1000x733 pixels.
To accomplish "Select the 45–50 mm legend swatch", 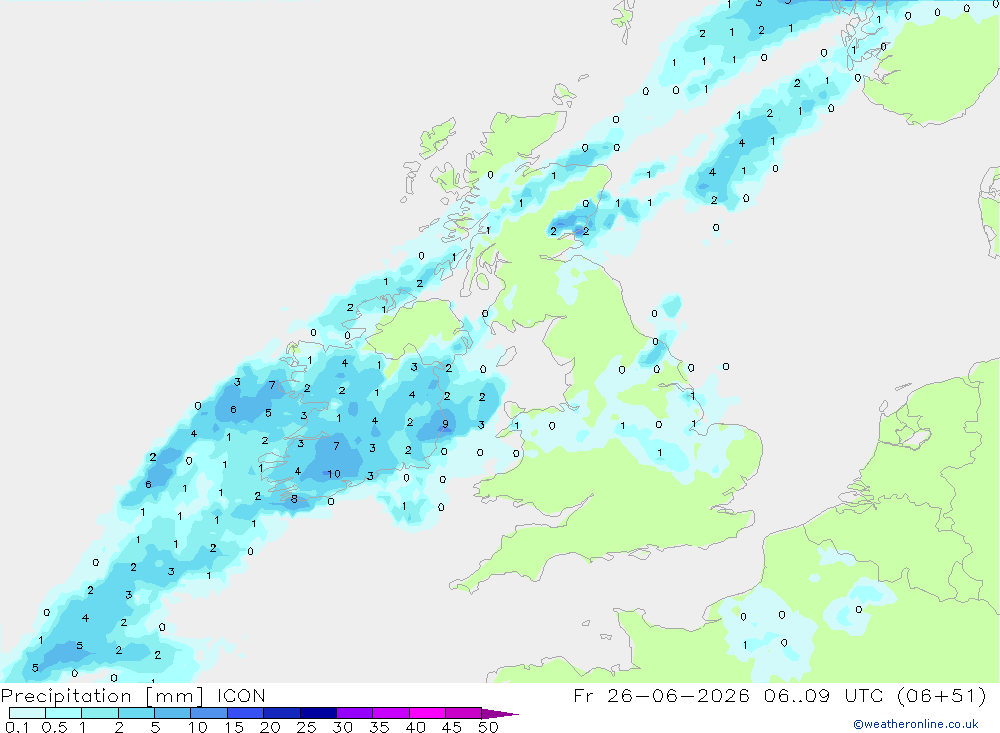I will (x=464, y=713).
